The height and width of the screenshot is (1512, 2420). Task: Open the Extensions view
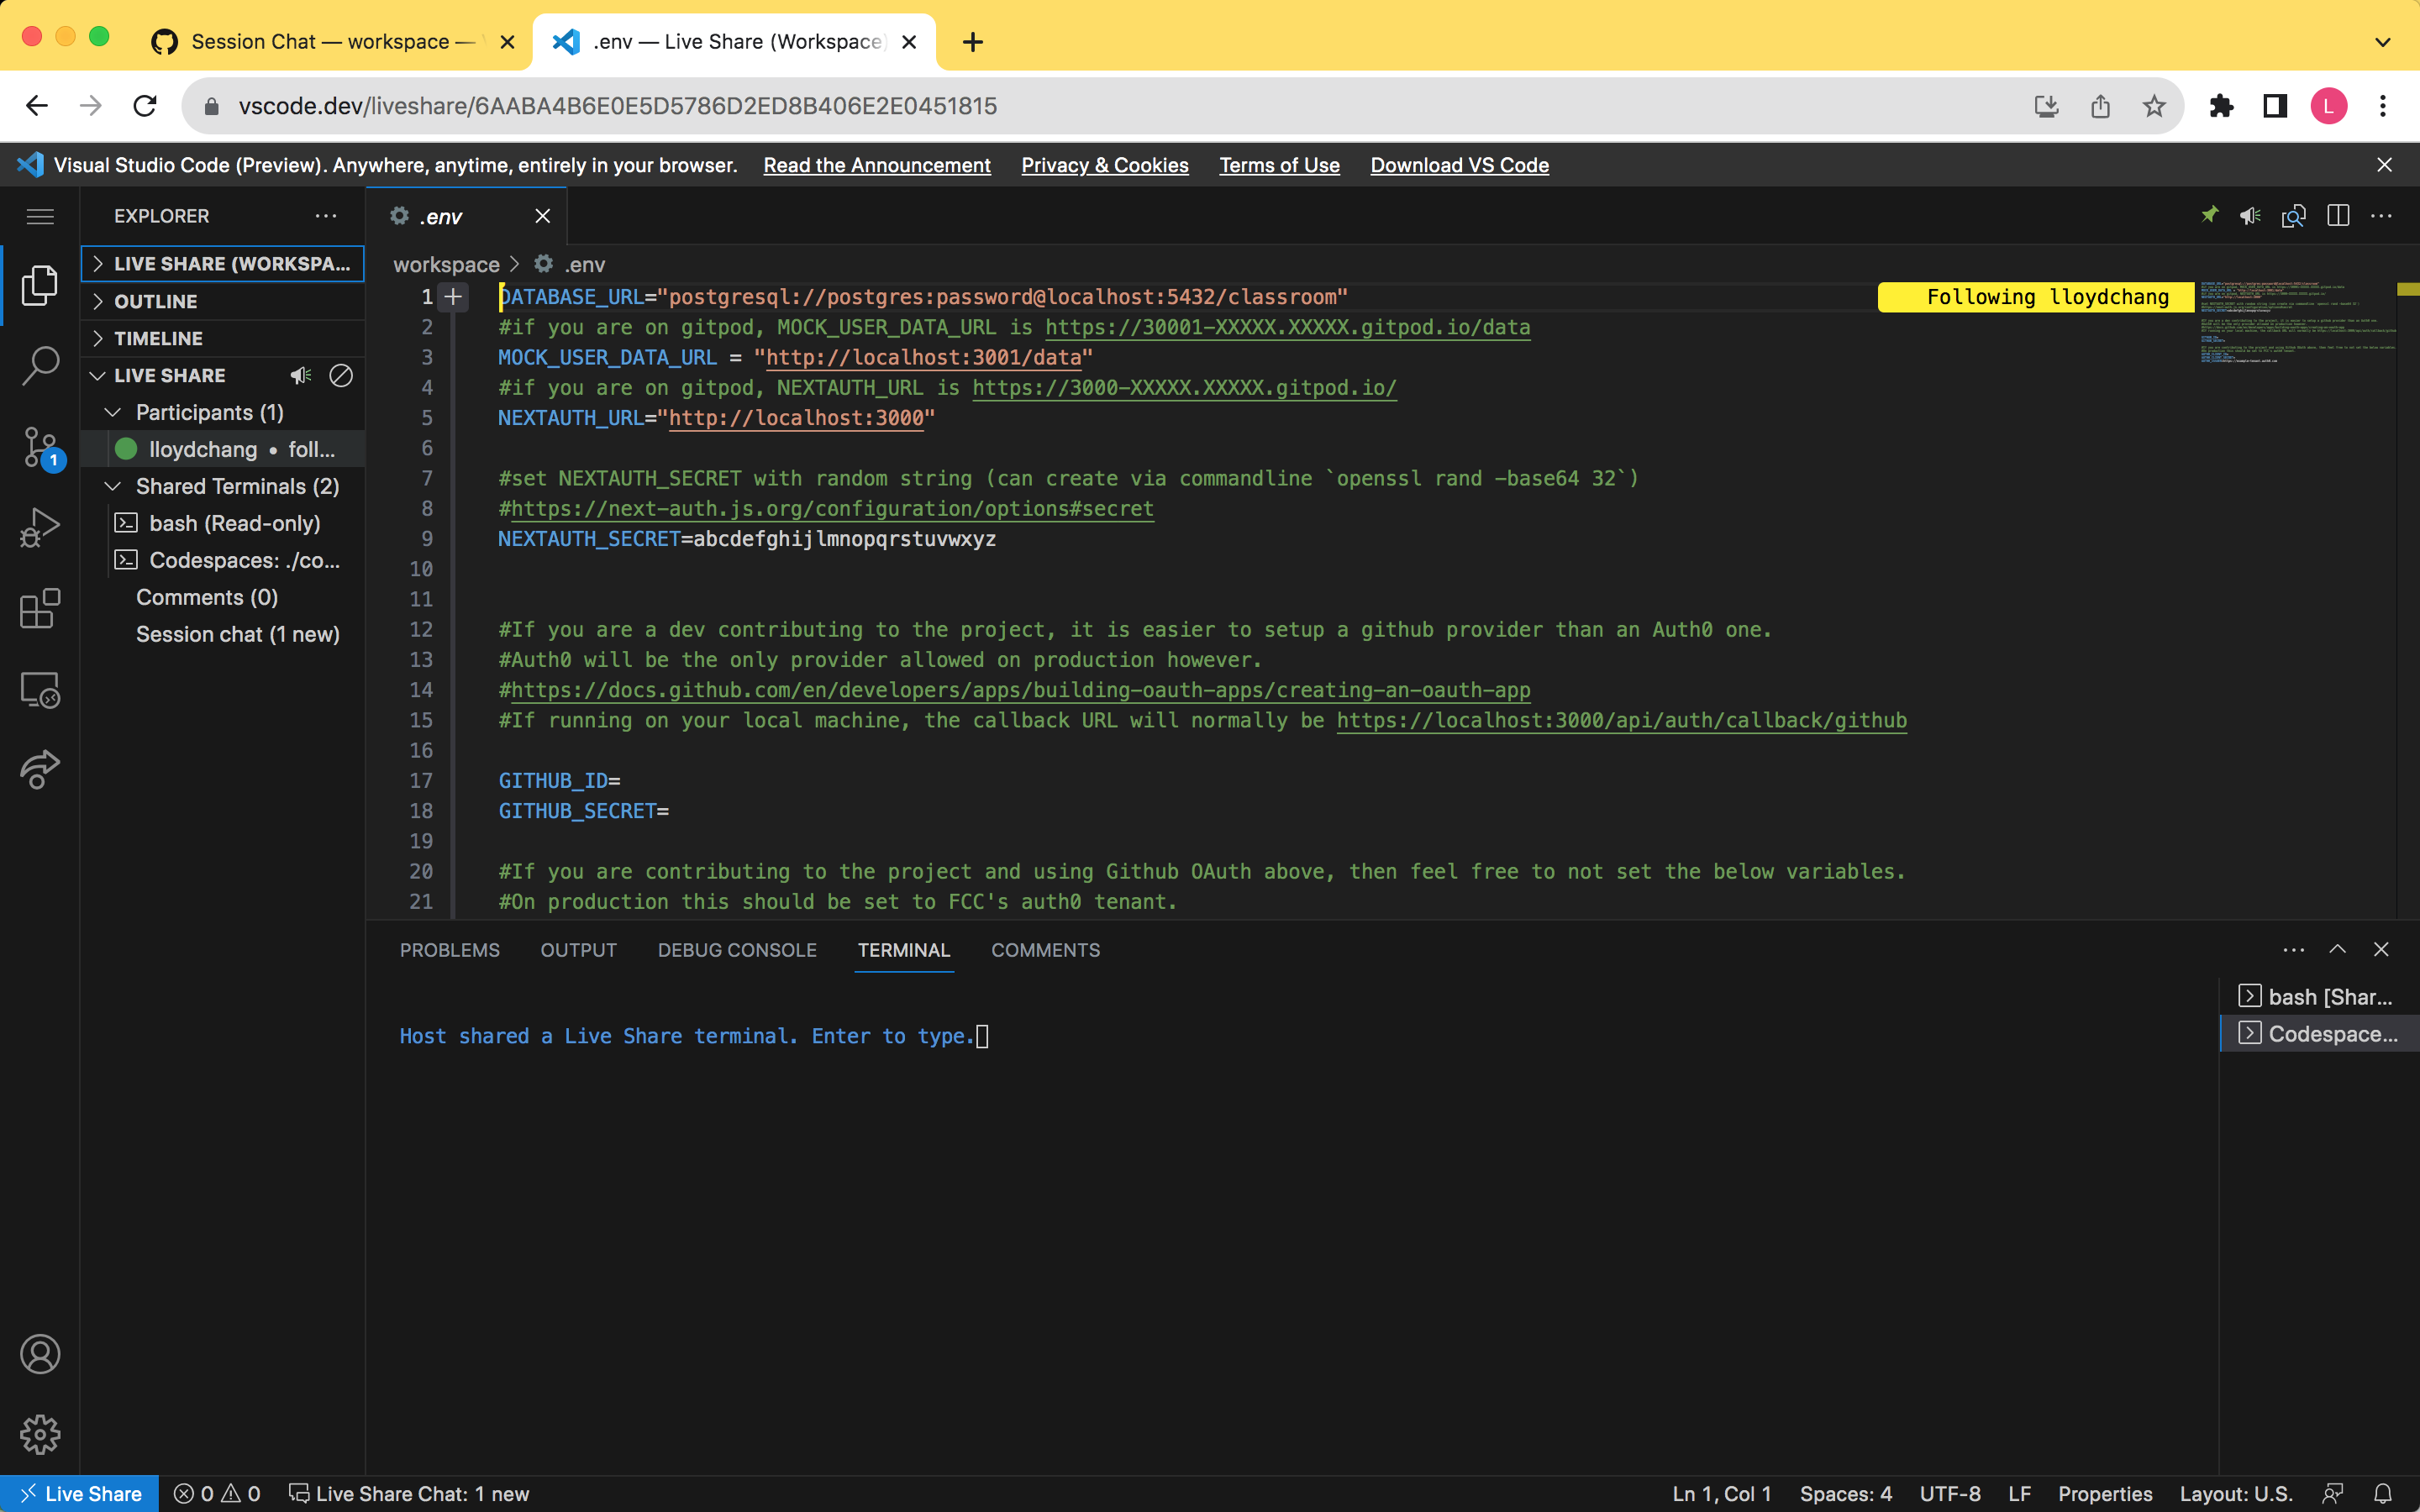tap(40, 608)
